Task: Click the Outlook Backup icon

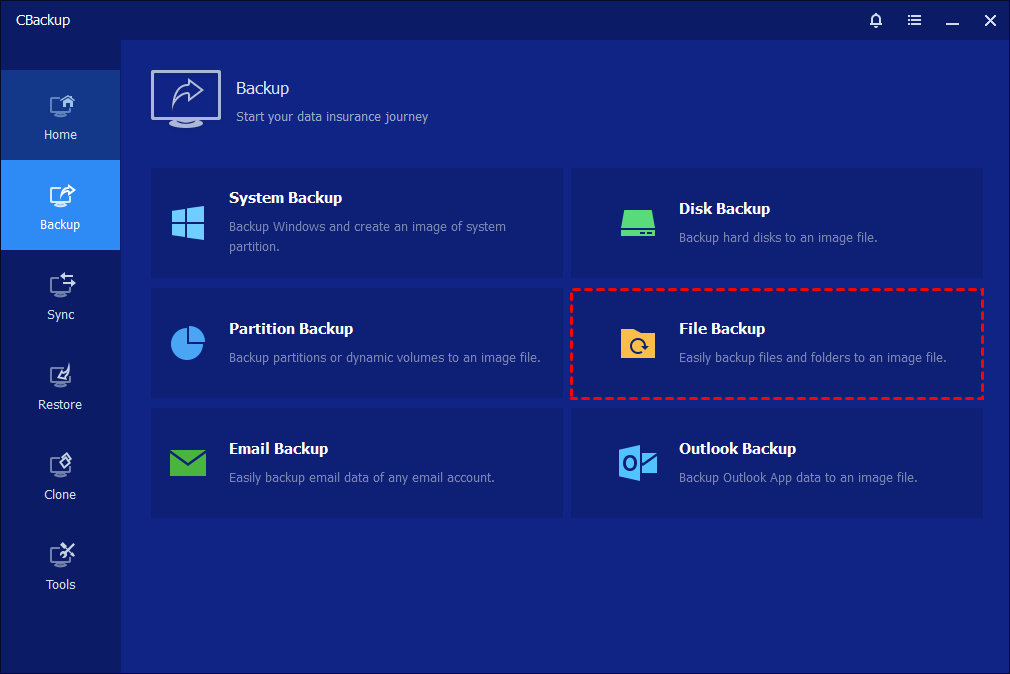Action: (637, 462)
